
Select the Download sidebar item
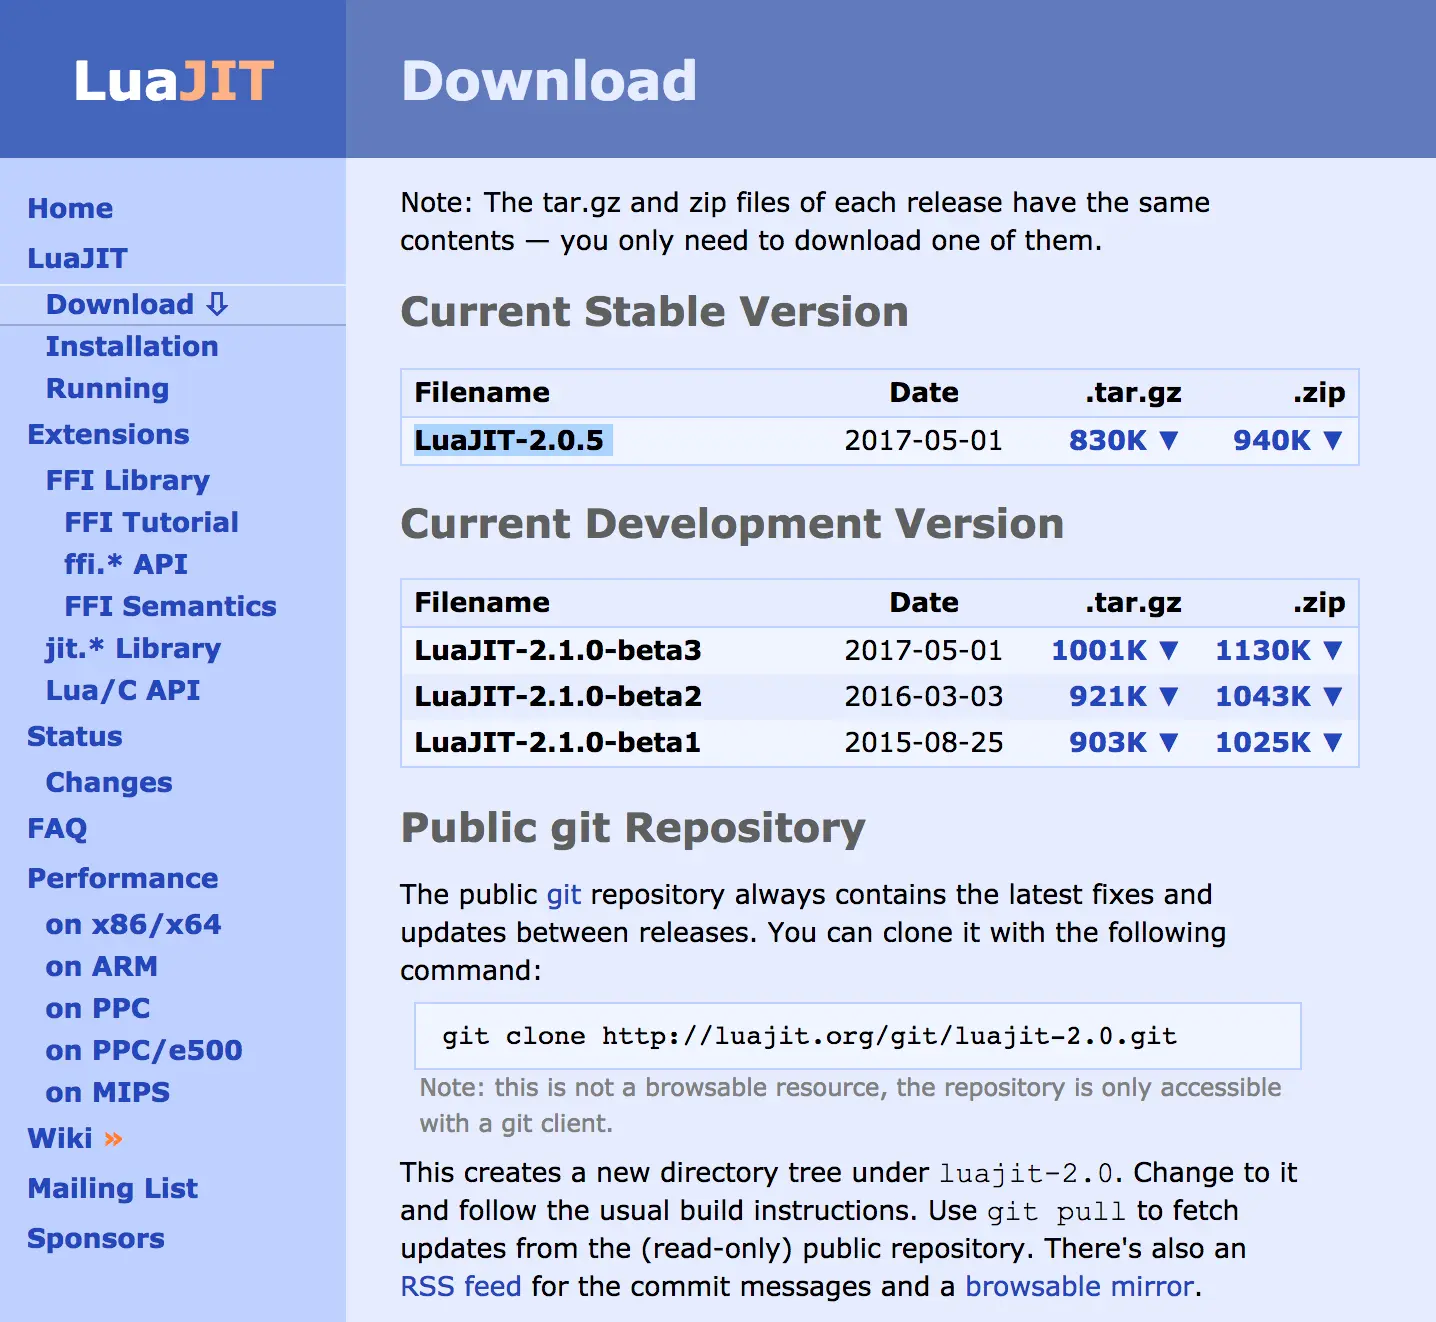137,304
